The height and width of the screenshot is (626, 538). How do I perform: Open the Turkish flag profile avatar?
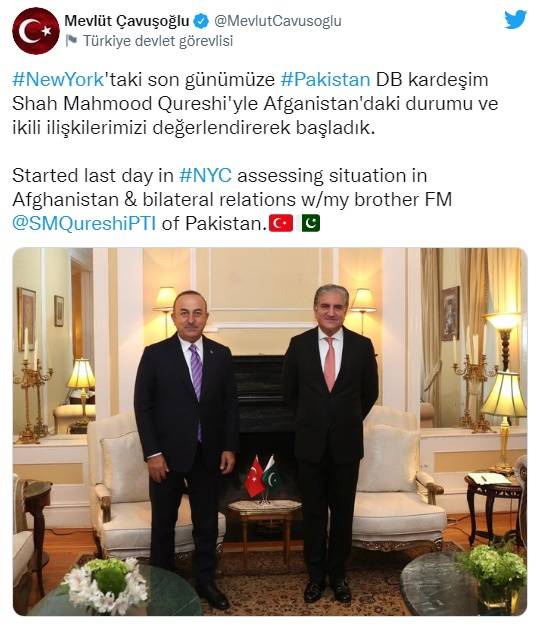point(36,31)
